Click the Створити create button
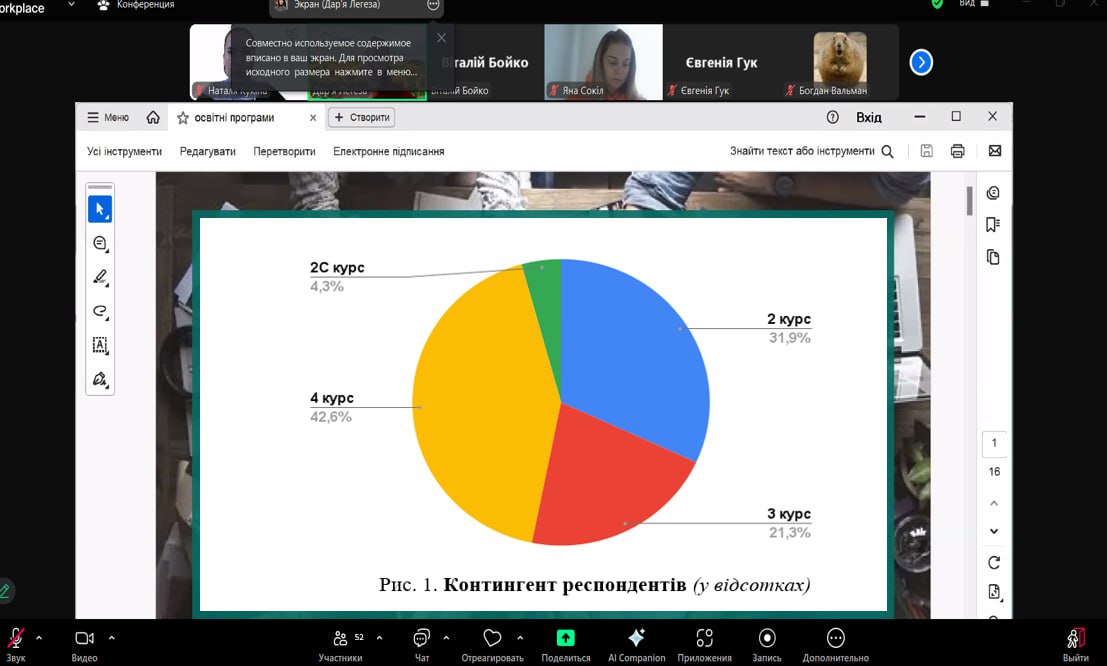This screenshot has width=1107, height=666. pyautogui.click(x=361, y=117)
